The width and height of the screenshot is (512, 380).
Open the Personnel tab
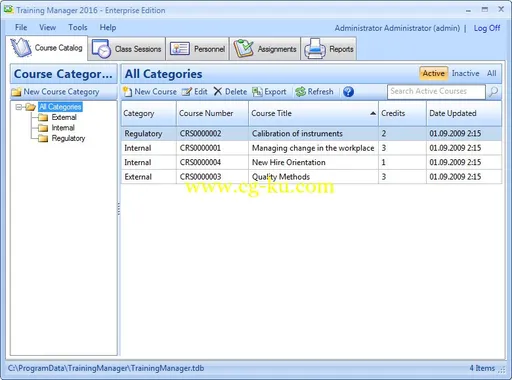point(197,49)
